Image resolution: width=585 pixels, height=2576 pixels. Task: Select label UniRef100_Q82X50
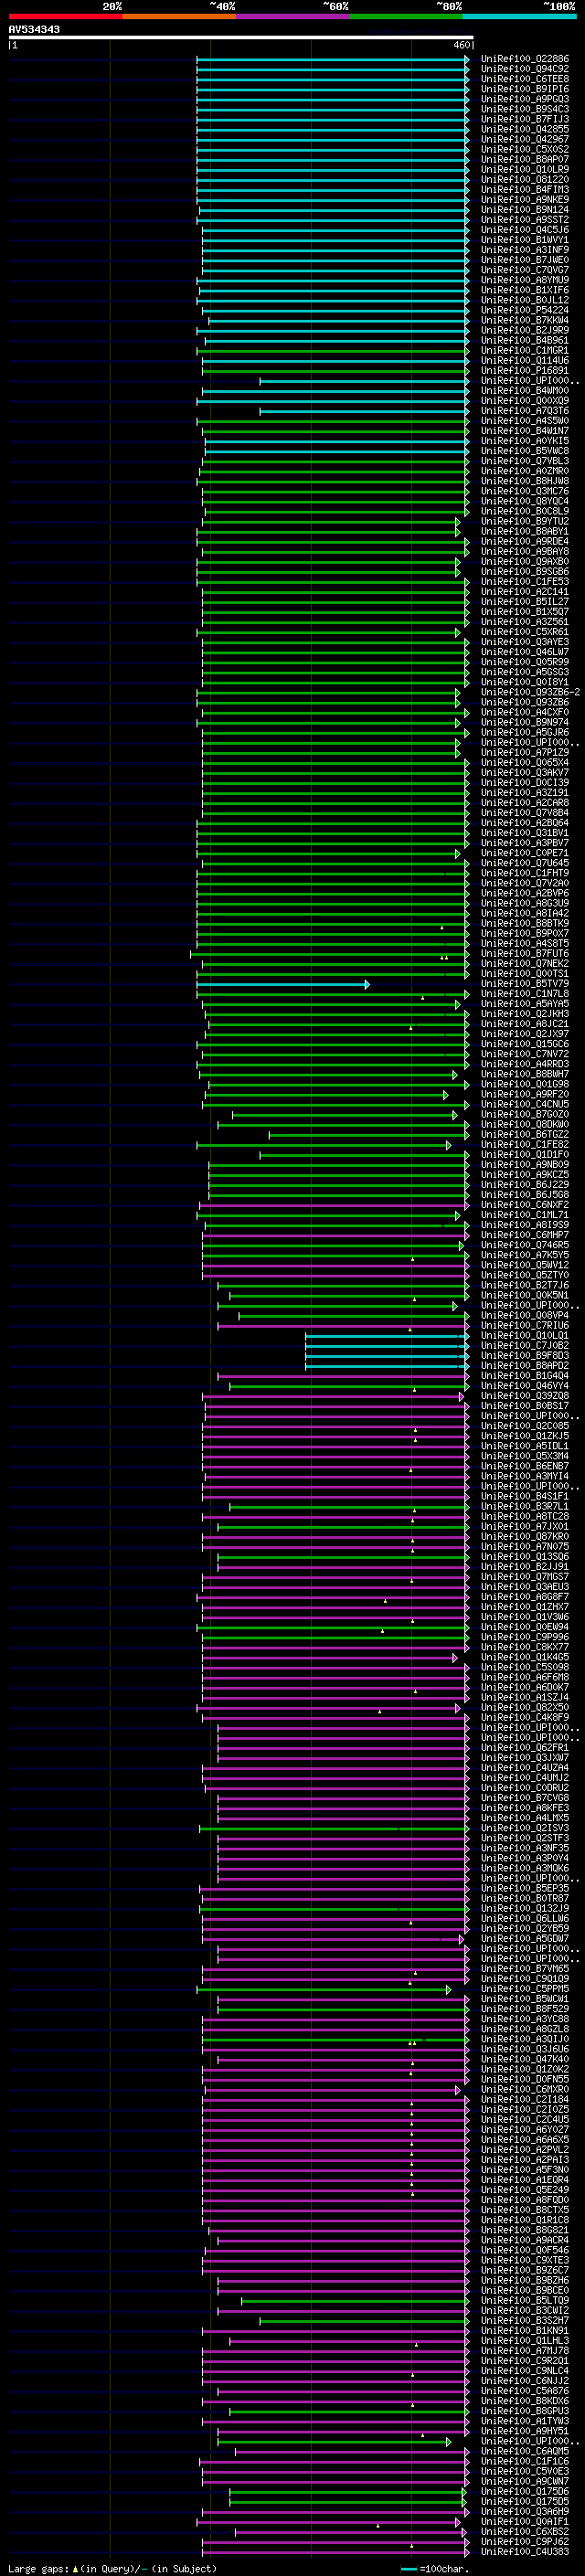point(524,1708)
